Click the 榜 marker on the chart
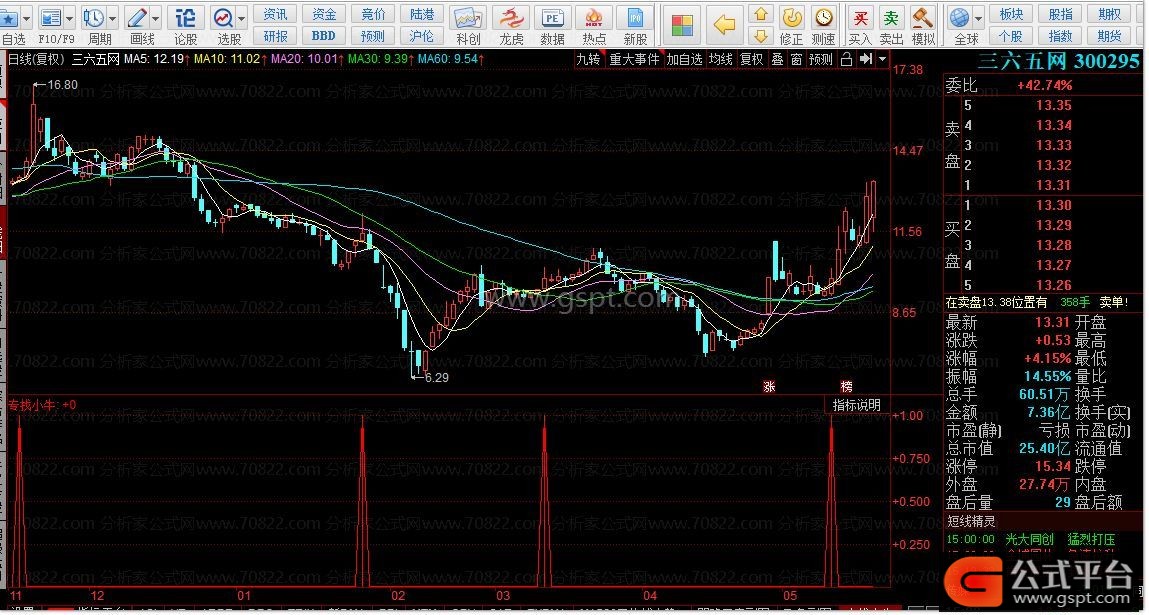 846,385
